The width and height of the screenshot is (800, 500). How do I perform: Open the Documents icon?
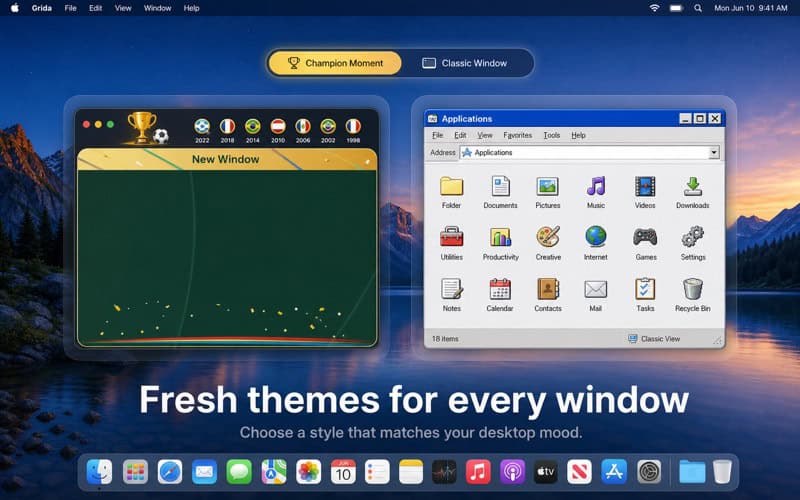(500, 192)
